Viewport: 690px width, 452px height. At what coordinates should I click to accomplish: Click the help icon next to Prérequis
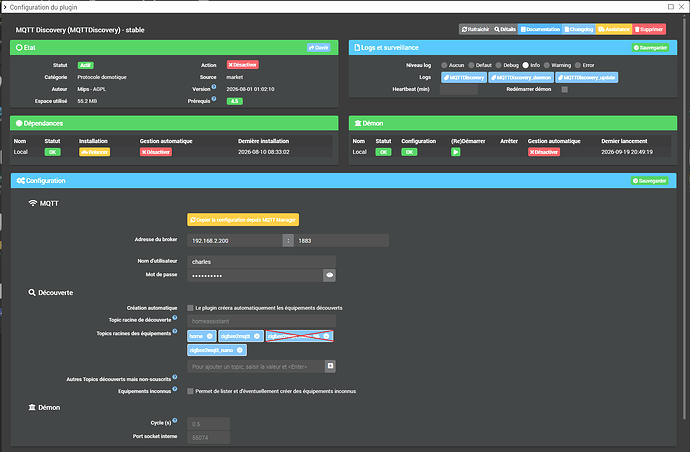coord(214,99)
